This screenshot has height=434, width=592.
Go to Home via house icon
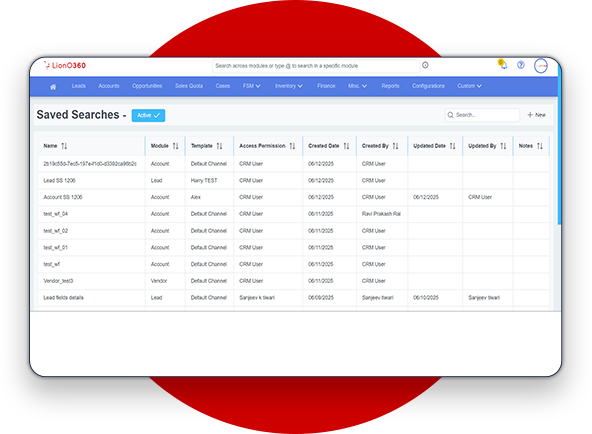53,86
